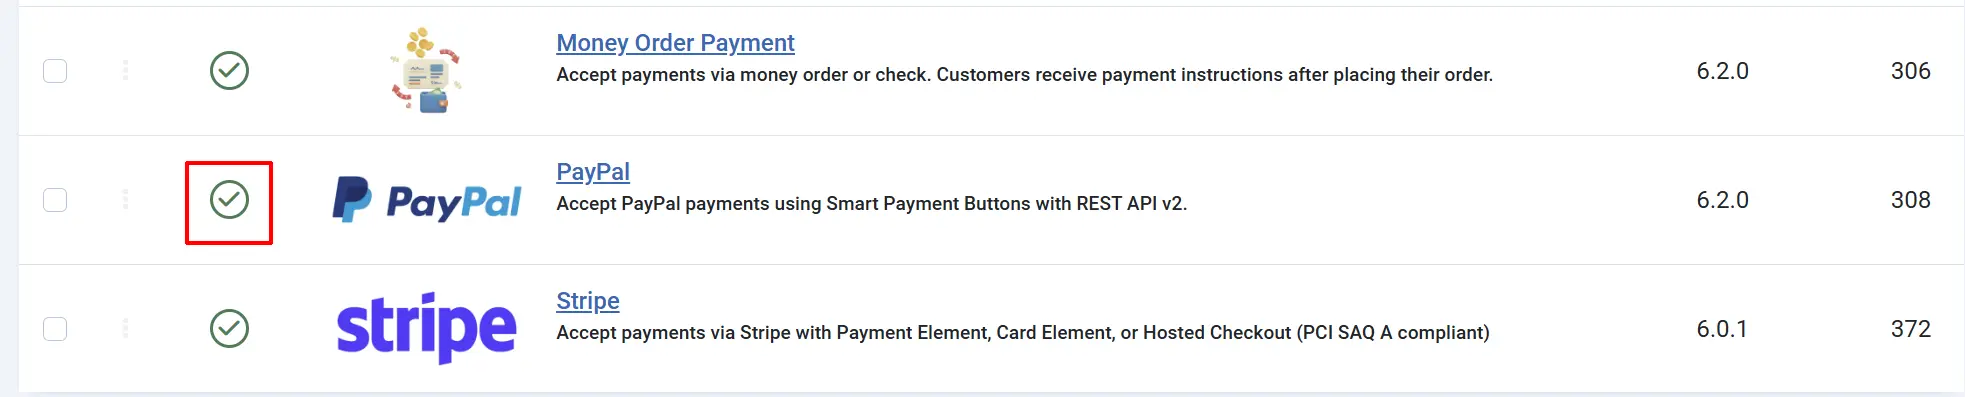Click Stripe version 6.0.1
Viewport: 1965px width, 397px height.
tap(1722, 329)
